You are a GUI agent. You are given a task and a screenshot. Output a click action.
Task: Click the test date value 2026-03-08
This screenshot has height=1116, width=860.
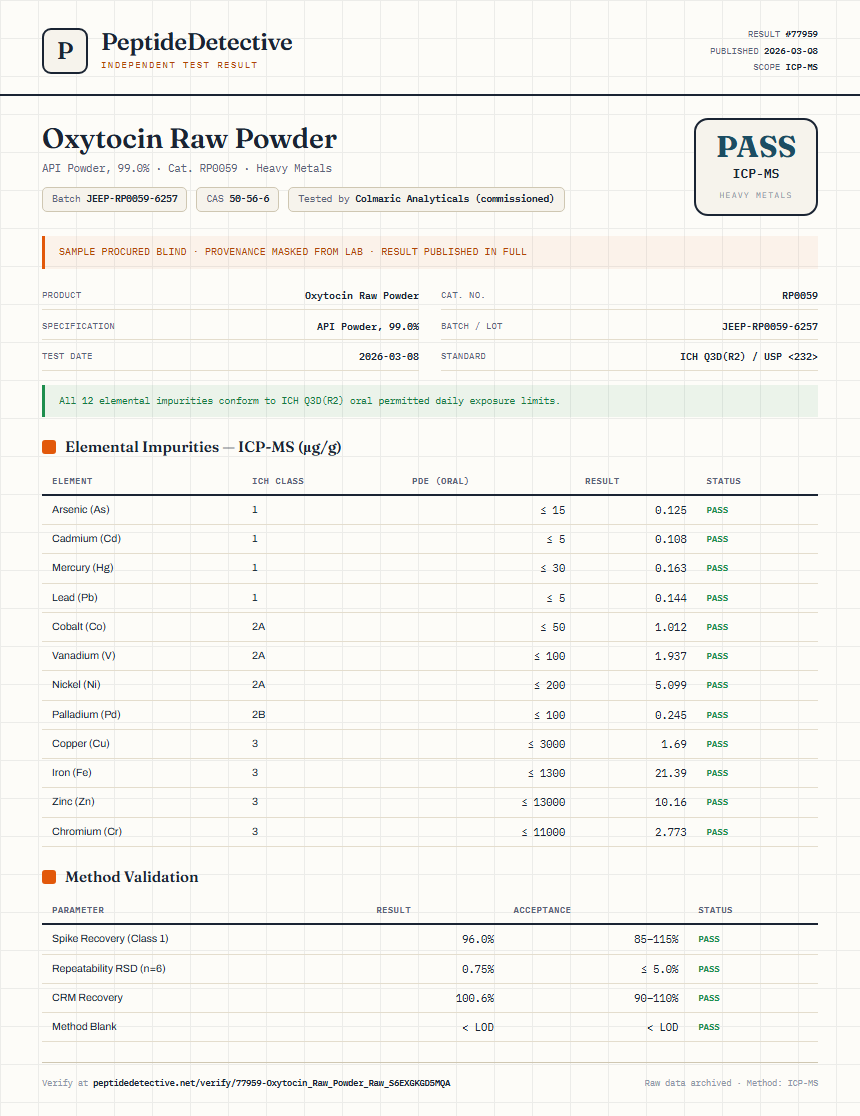point(389,357)
